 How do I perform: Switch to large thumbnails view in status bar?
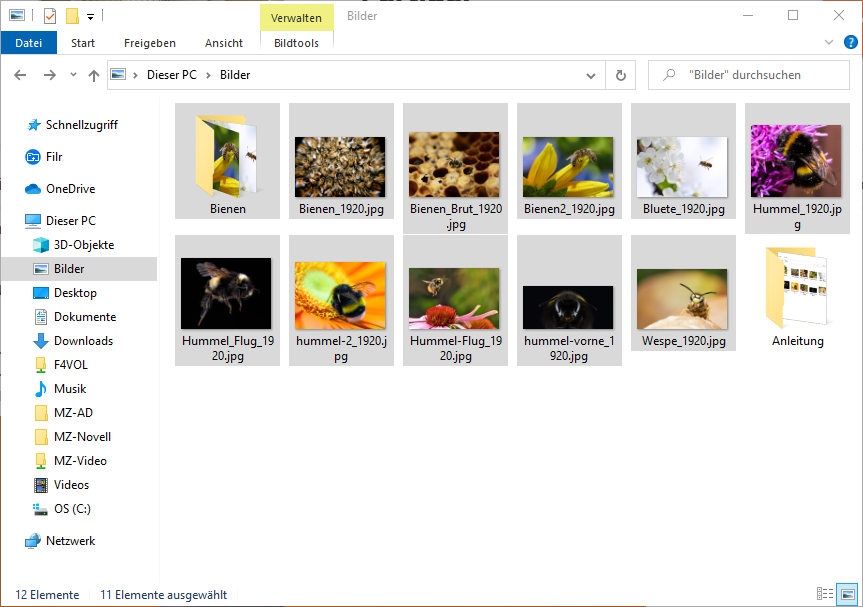847,594
